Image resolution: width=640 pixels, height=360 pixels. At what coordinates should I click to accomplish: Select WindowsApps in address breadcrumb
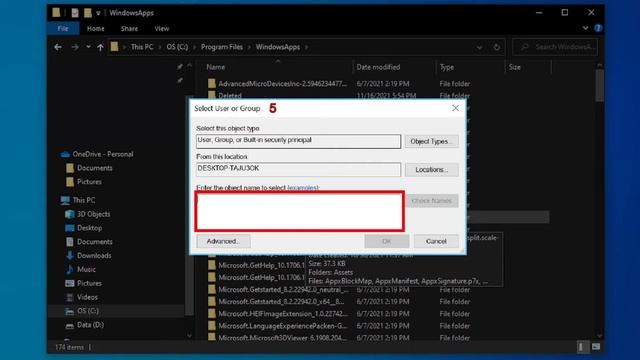coord(278,47)
